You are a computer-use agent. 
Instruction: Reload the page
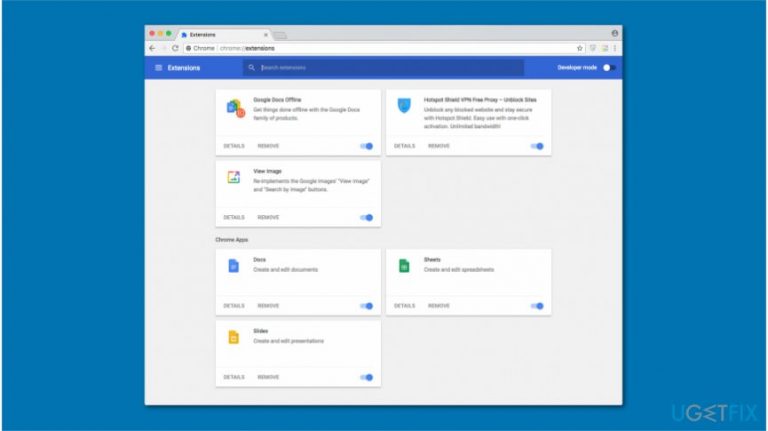[175, 48]
